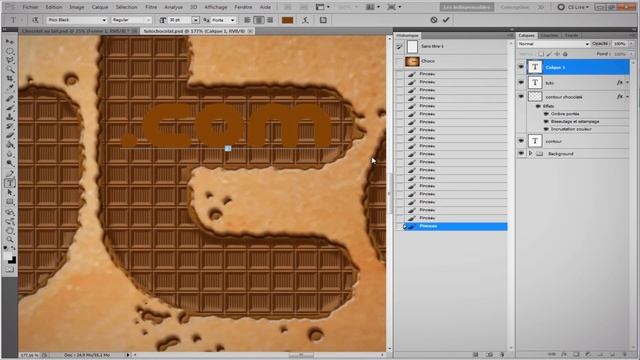Screen dimensions: 640x360
Task: Open the Warp Text dialog
Action: click(305, 20)
